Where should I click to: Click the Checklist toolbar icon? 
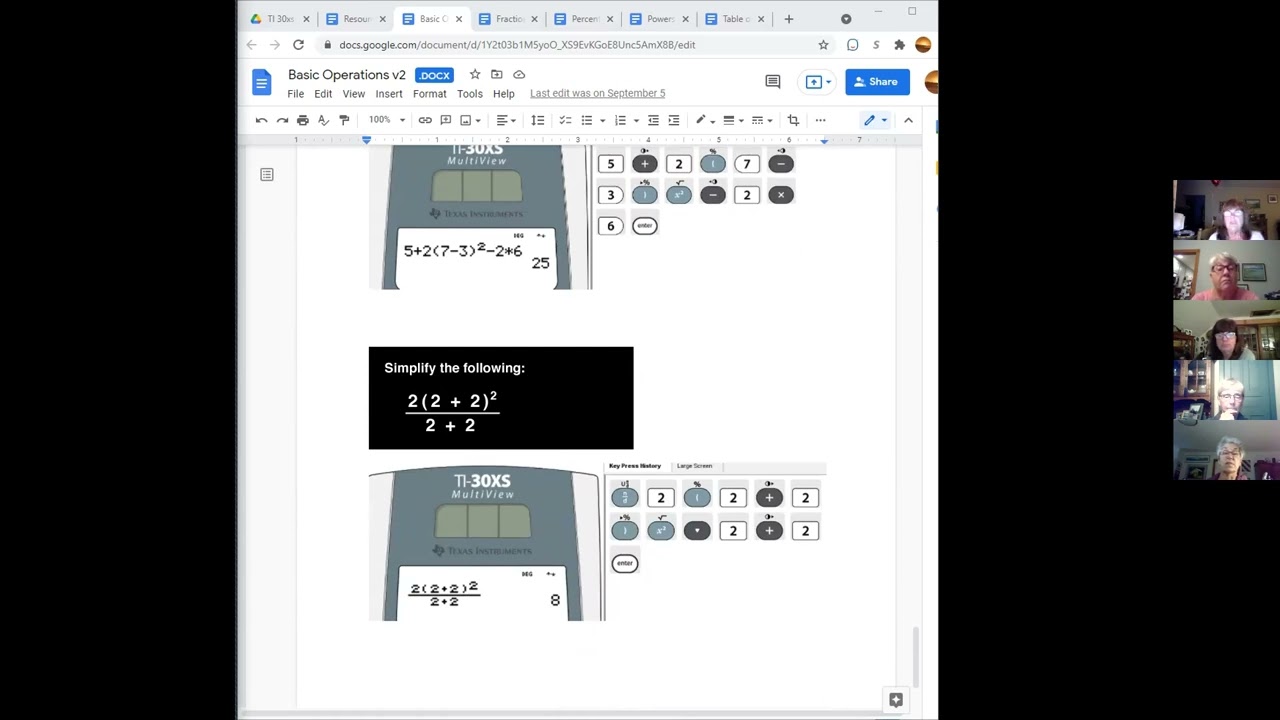point(565,120)
